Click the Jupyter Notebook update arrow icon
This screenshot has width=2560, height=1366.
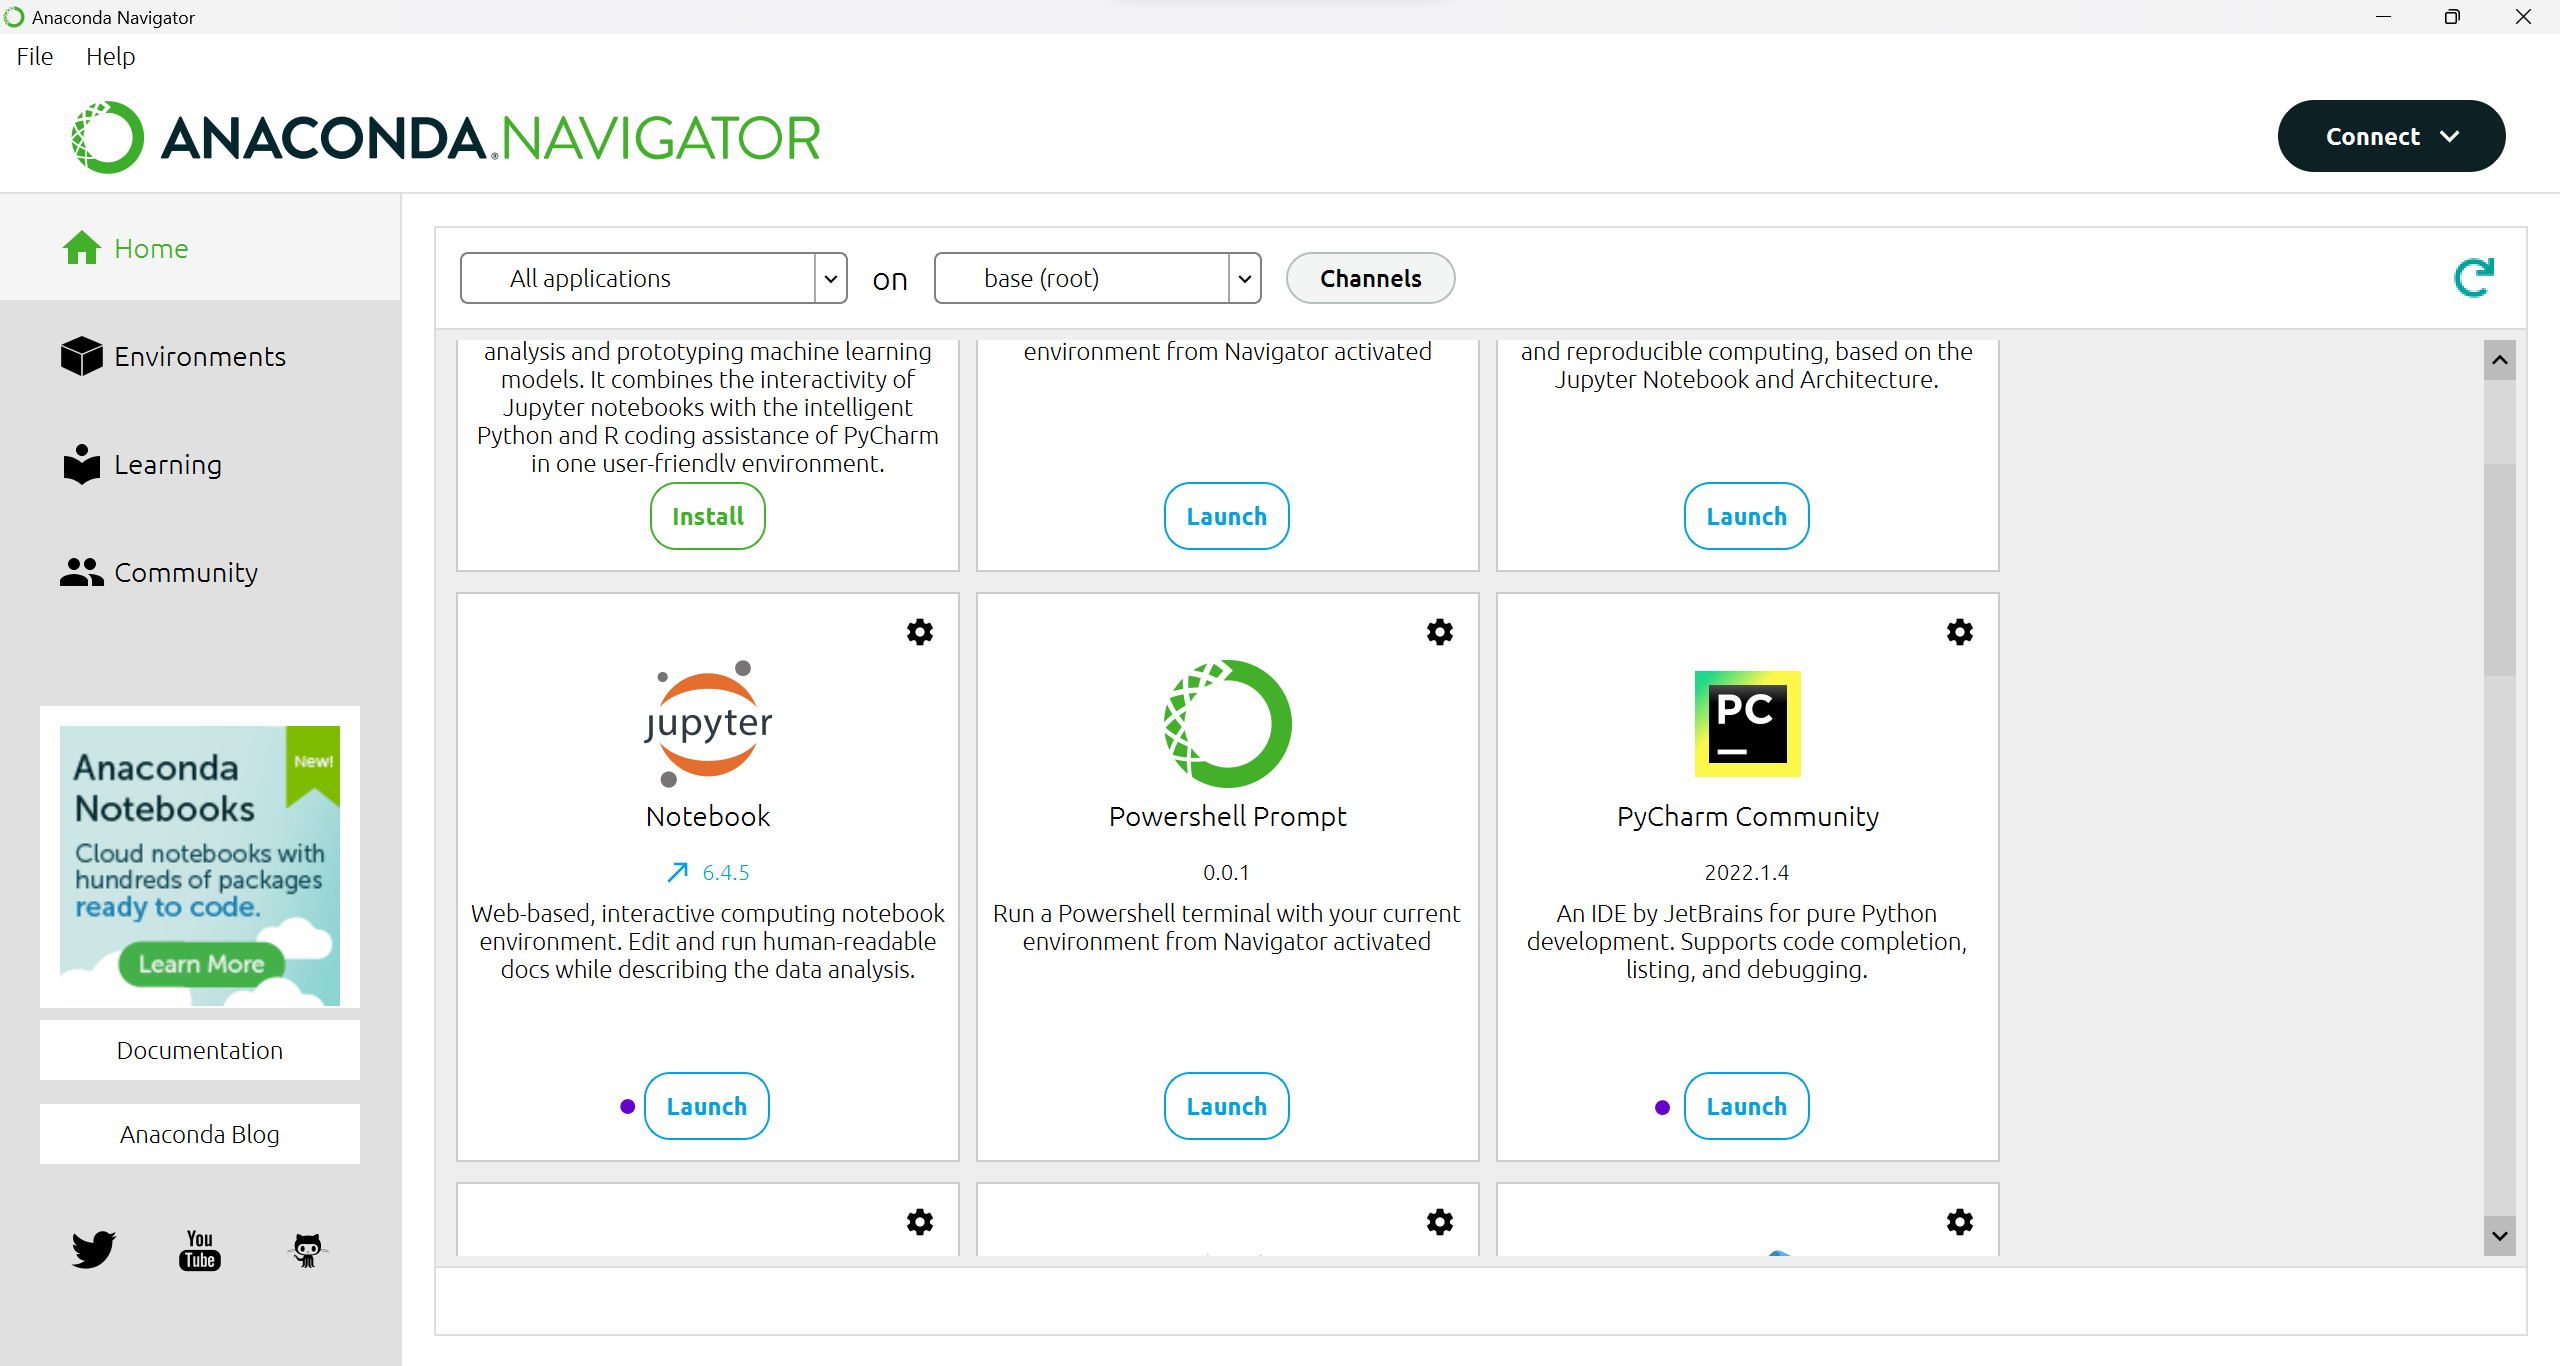pos(677,872)
